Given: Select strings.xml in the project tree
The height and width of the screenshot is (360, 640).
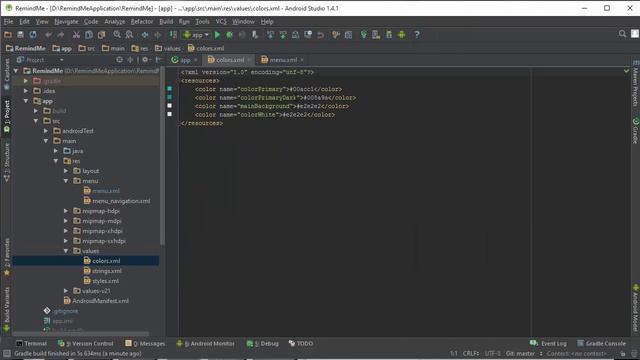Looking at the screenshot, I should coord(107,271).
